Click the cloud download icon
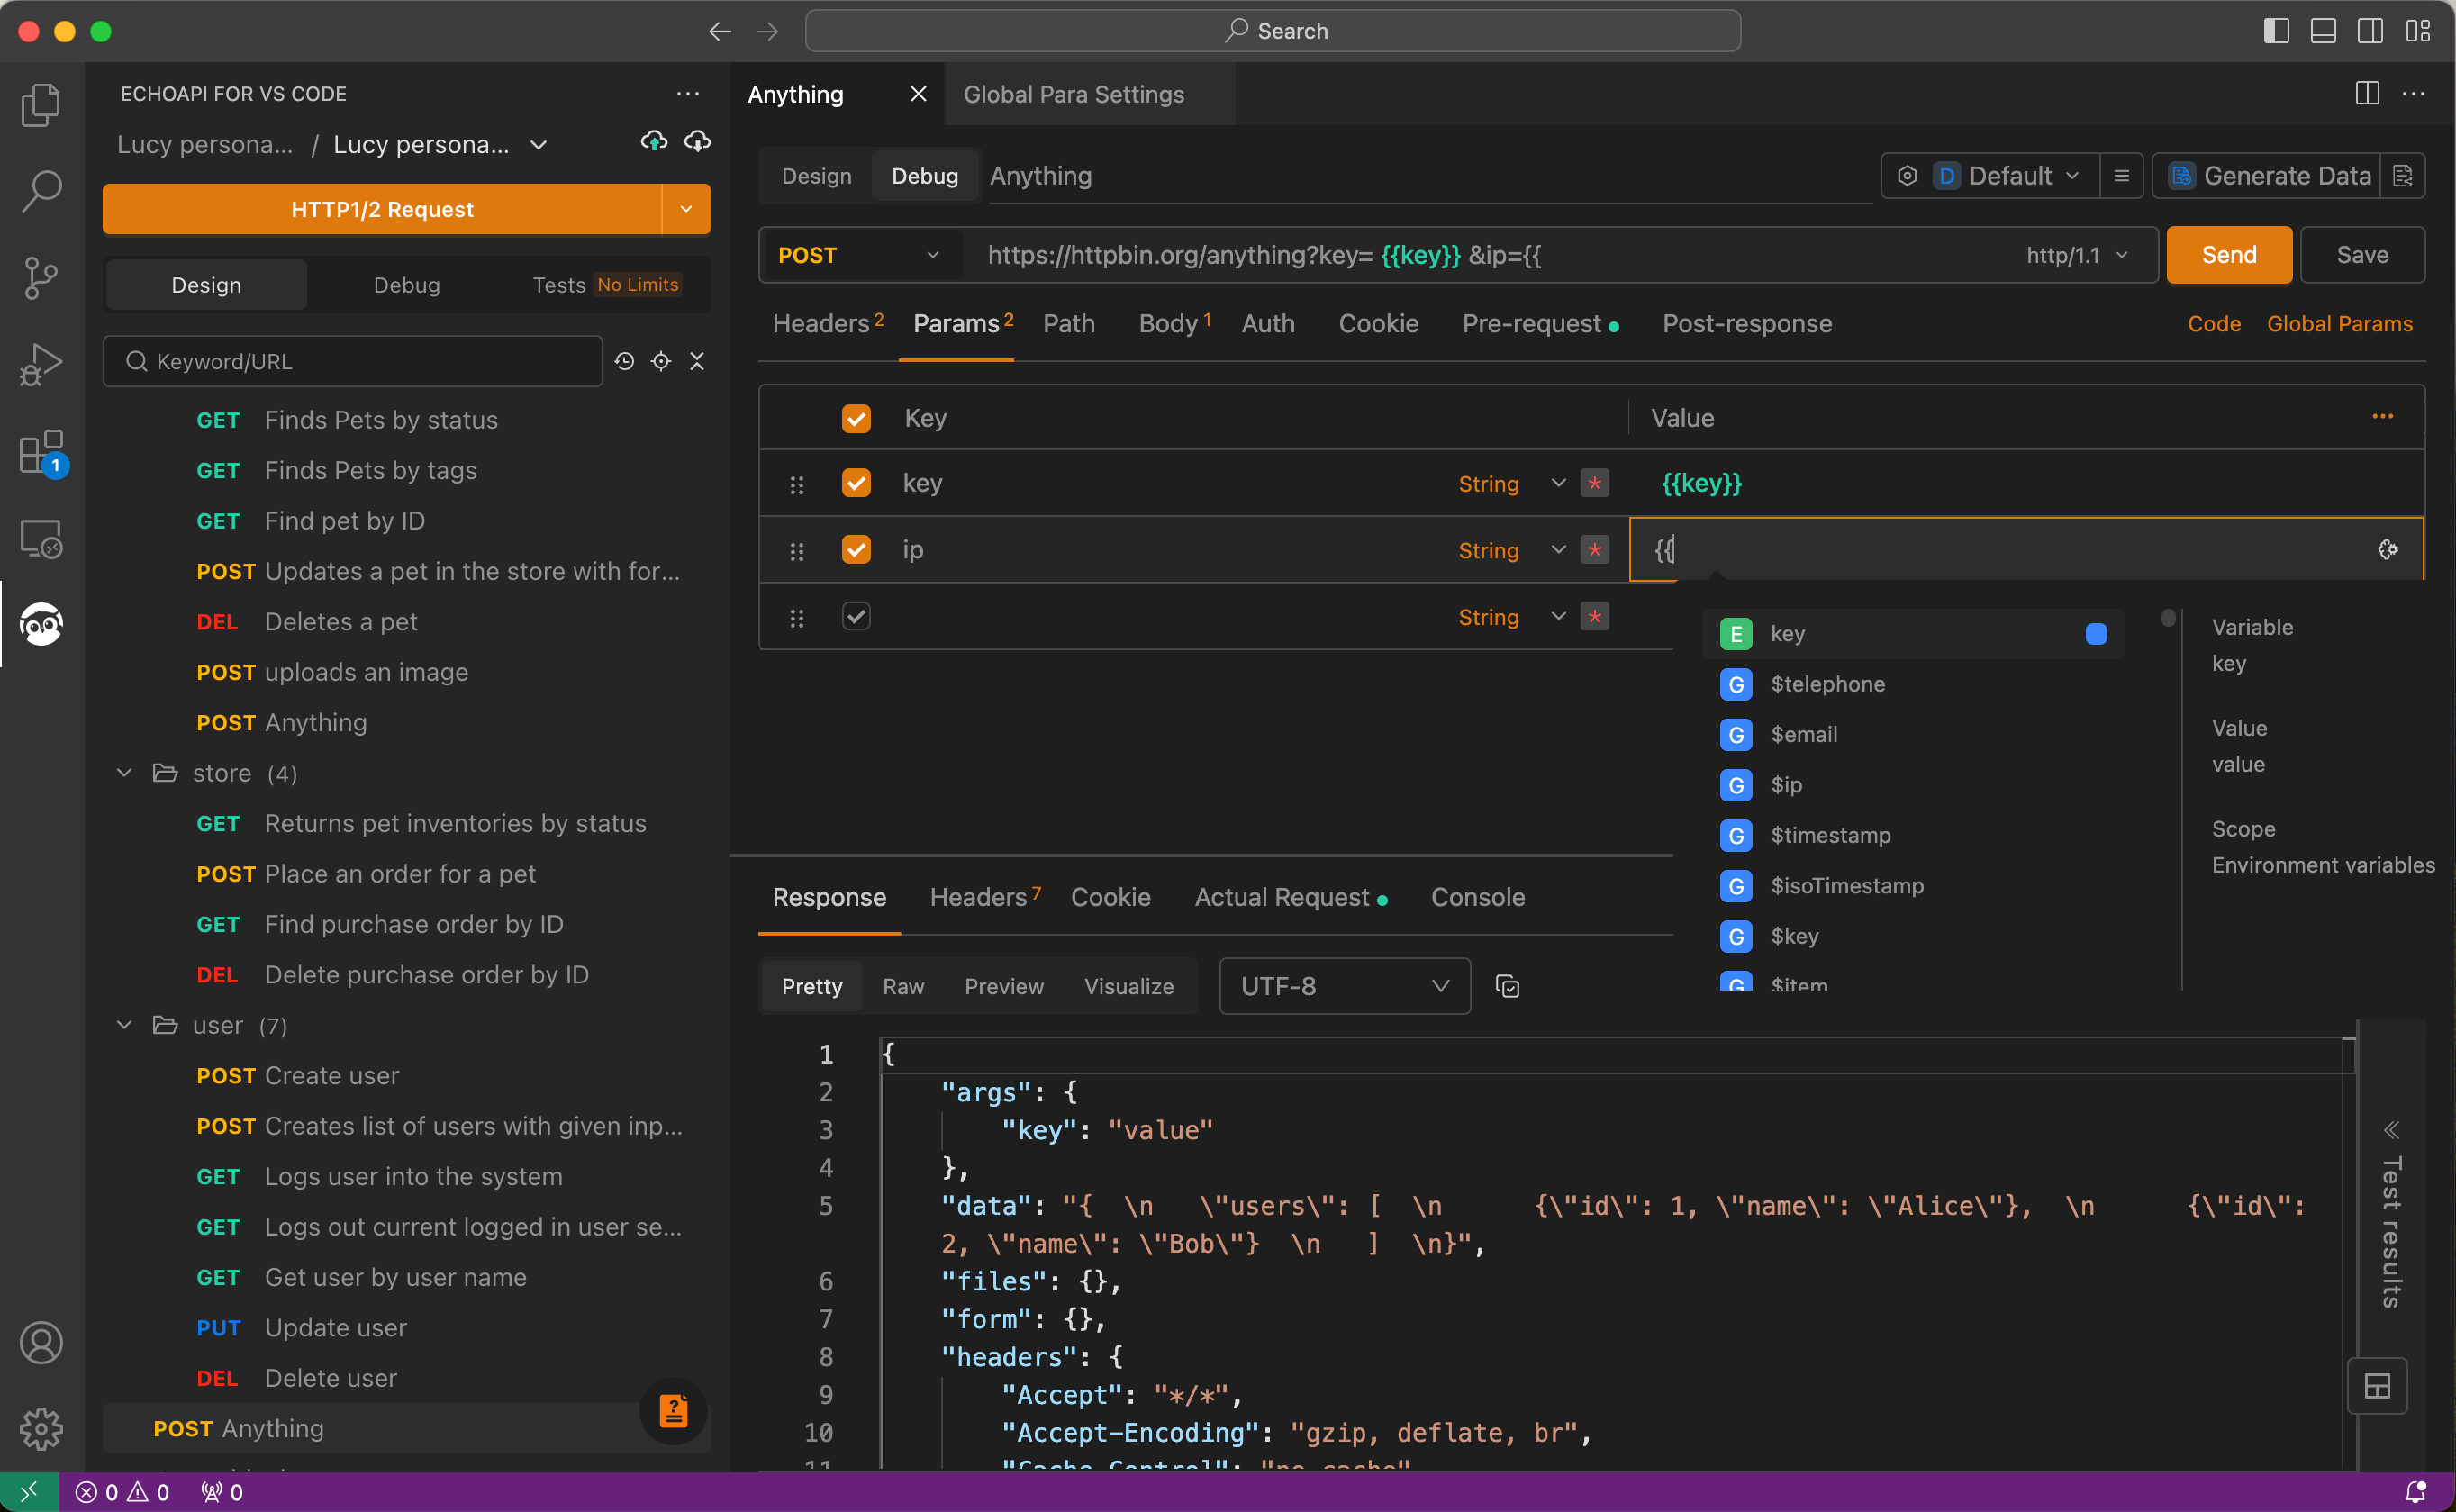The image size is (2456, 1512). [x=697, y=142]
